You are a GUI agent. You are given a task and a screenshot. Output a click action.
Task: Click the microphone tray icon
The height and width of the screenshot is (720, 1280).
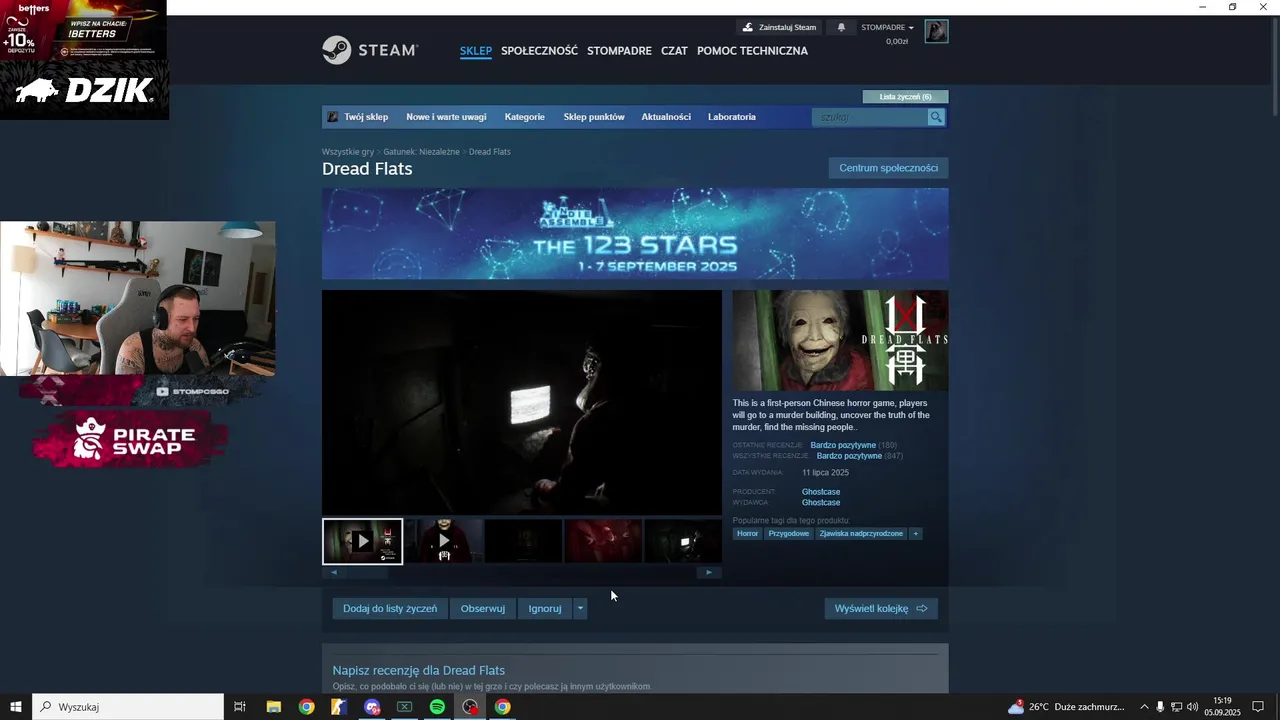pos(1160,707)
